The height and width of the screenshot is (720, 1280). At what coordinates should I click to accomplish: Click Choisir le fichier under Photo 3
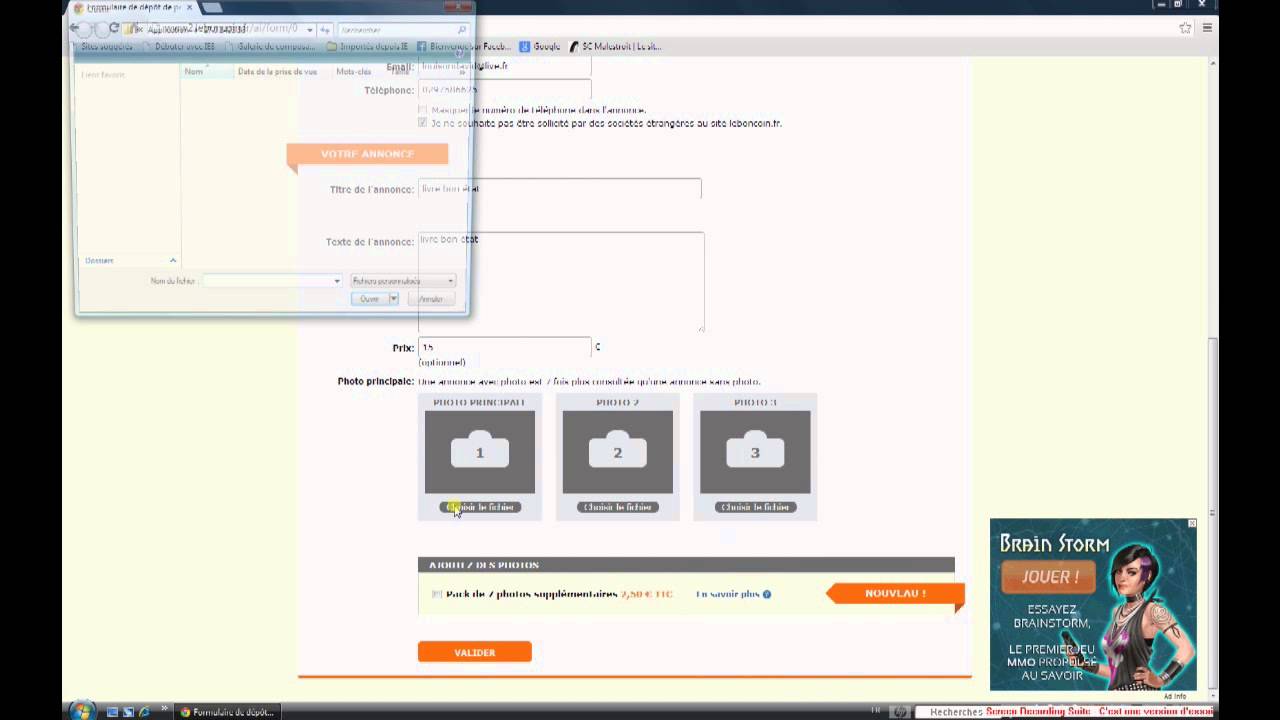pos(755,507)
